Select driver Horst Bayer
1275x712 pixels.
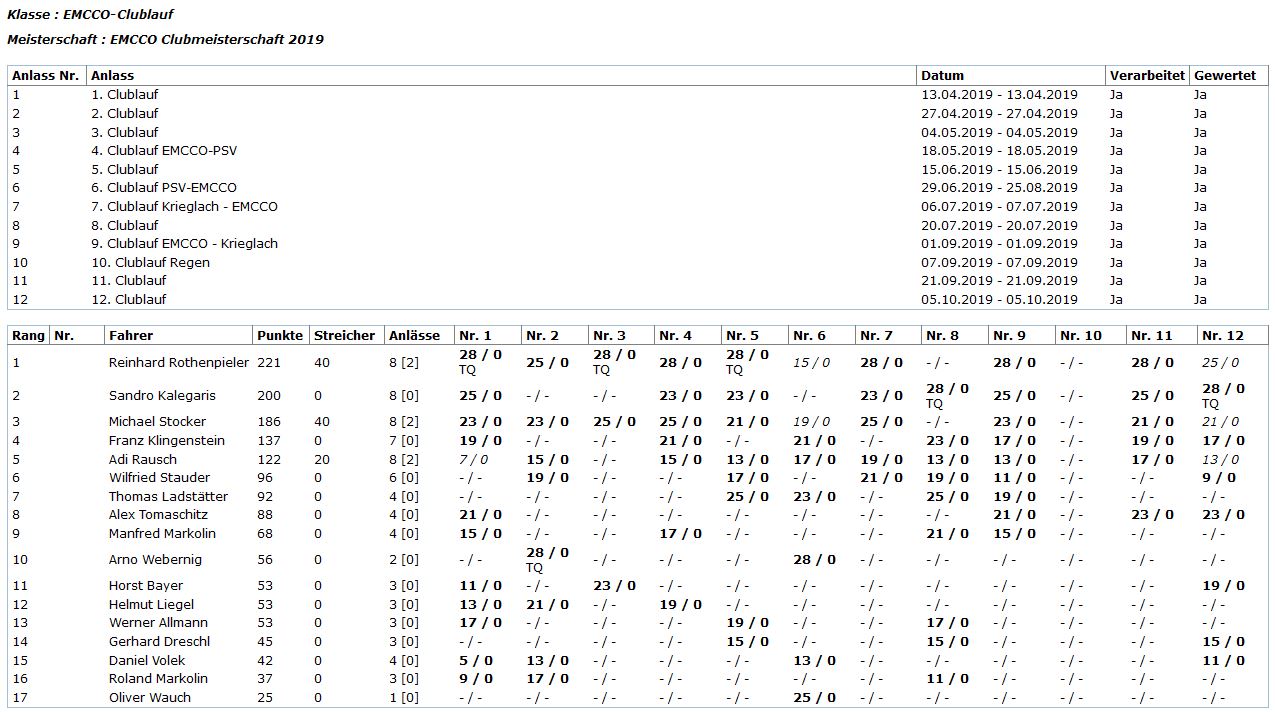point(146,586)
